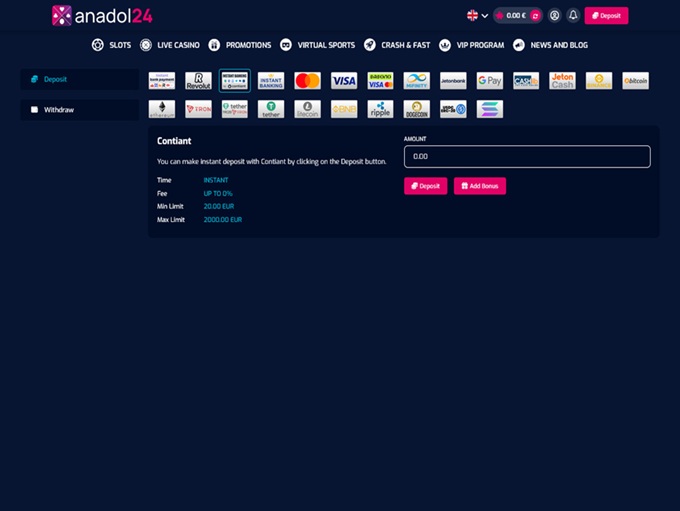Open the Slots menu
The image size is (680, 511).
point(112,45)
